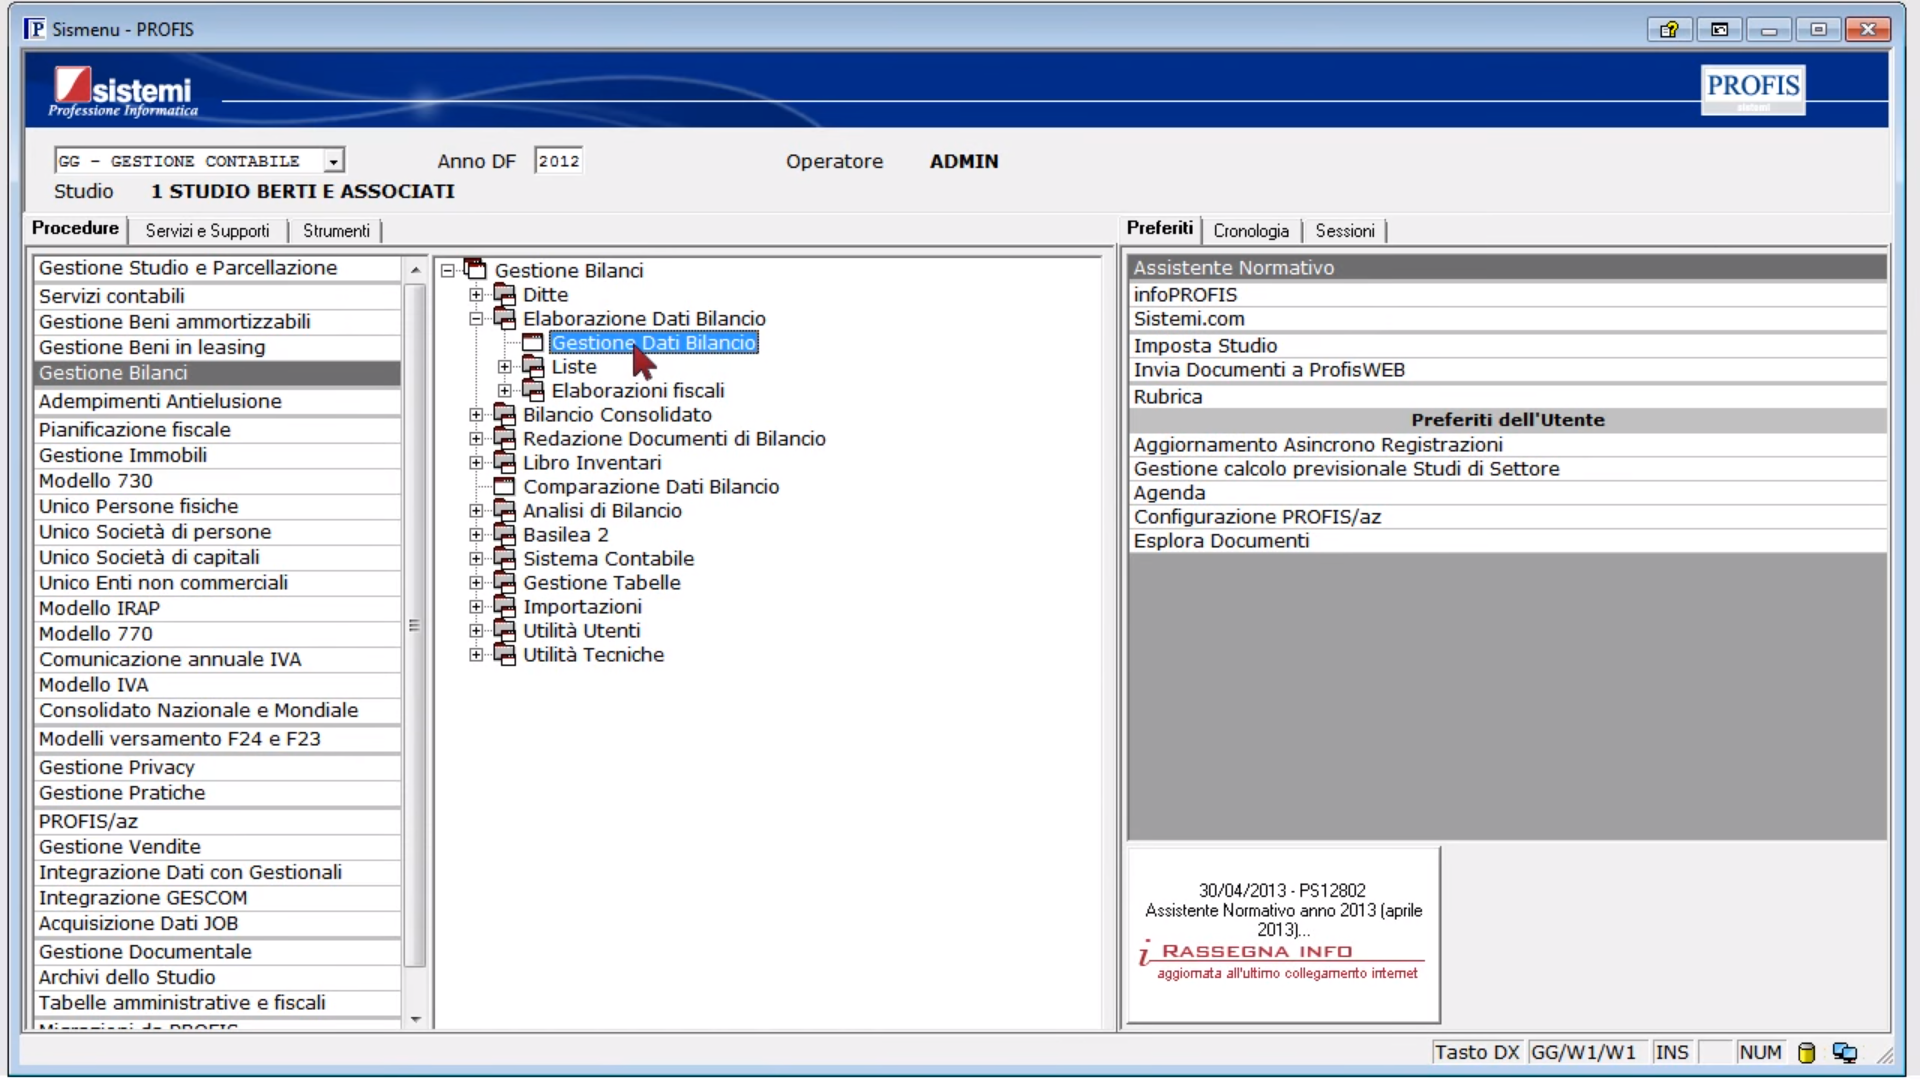Switch to Servizi e Supporti tab
This screenshot has height=1080, width=1920.
coord(207,231)
